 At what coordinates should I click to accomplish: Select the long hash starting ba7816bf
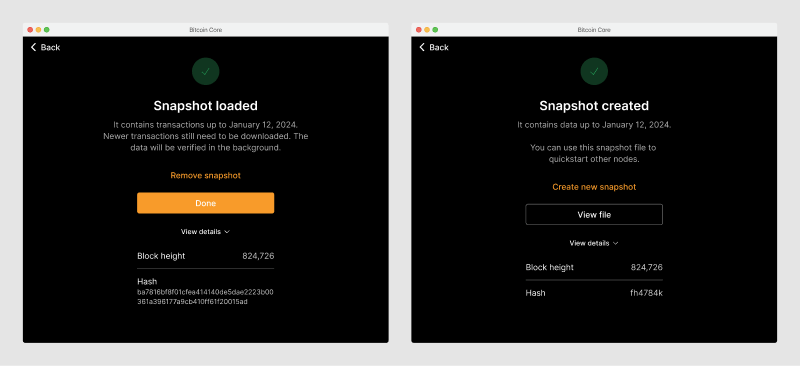coord(206,297)
